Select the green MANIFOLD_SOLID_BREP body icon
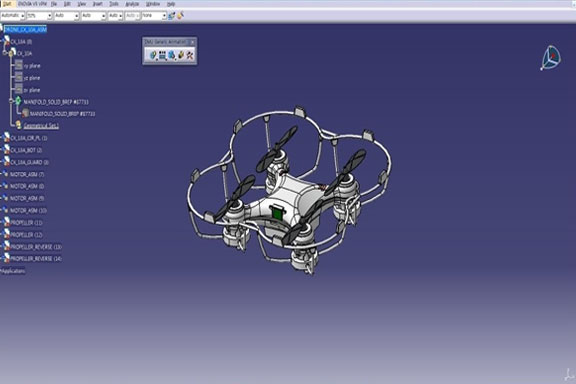This screenshot has width=576, height=384. click(18, 101)
